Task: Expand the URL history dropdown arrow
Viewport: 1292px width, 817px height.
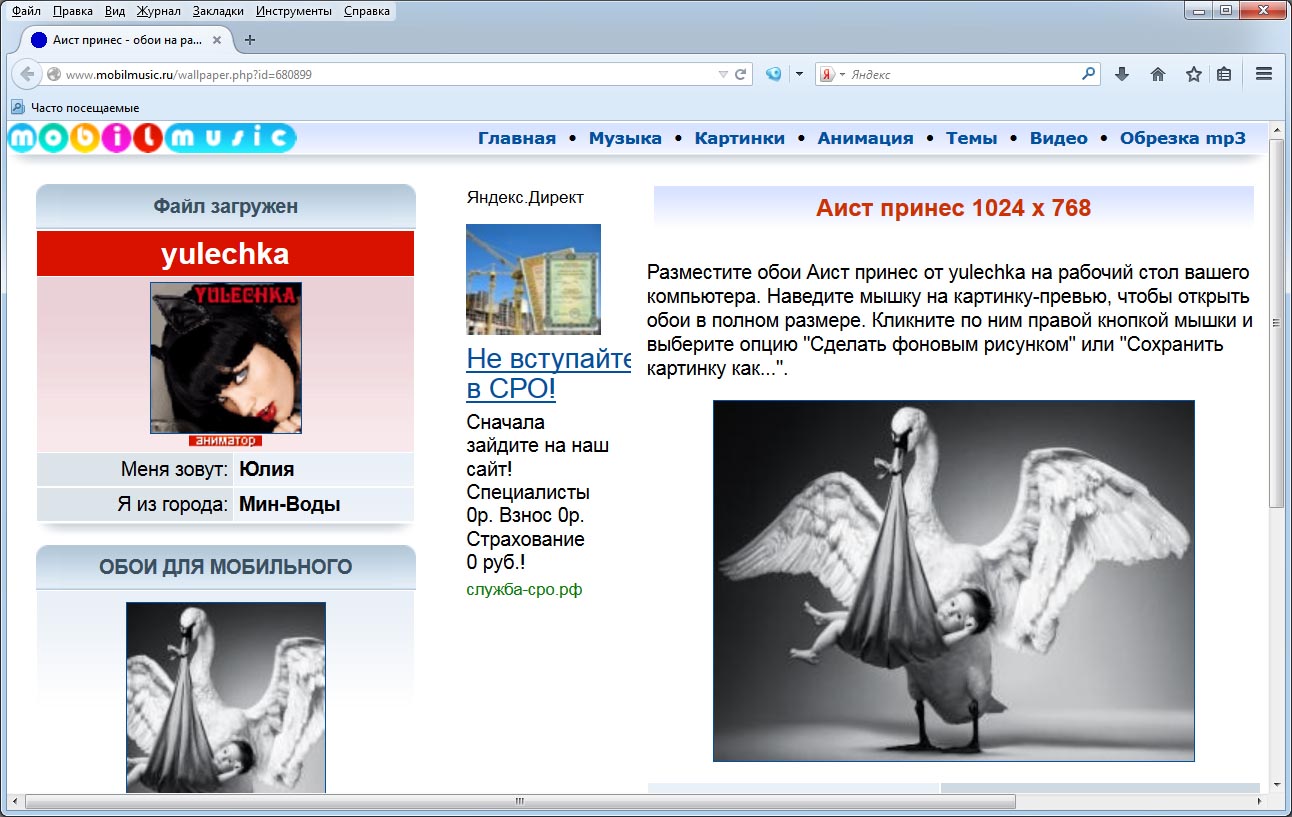Action: click(x=723, y=74)
